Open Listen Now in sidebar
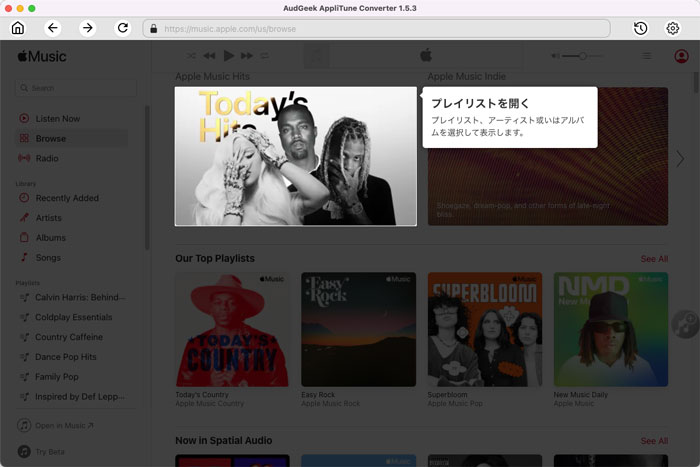 click(x=71, y=118)
